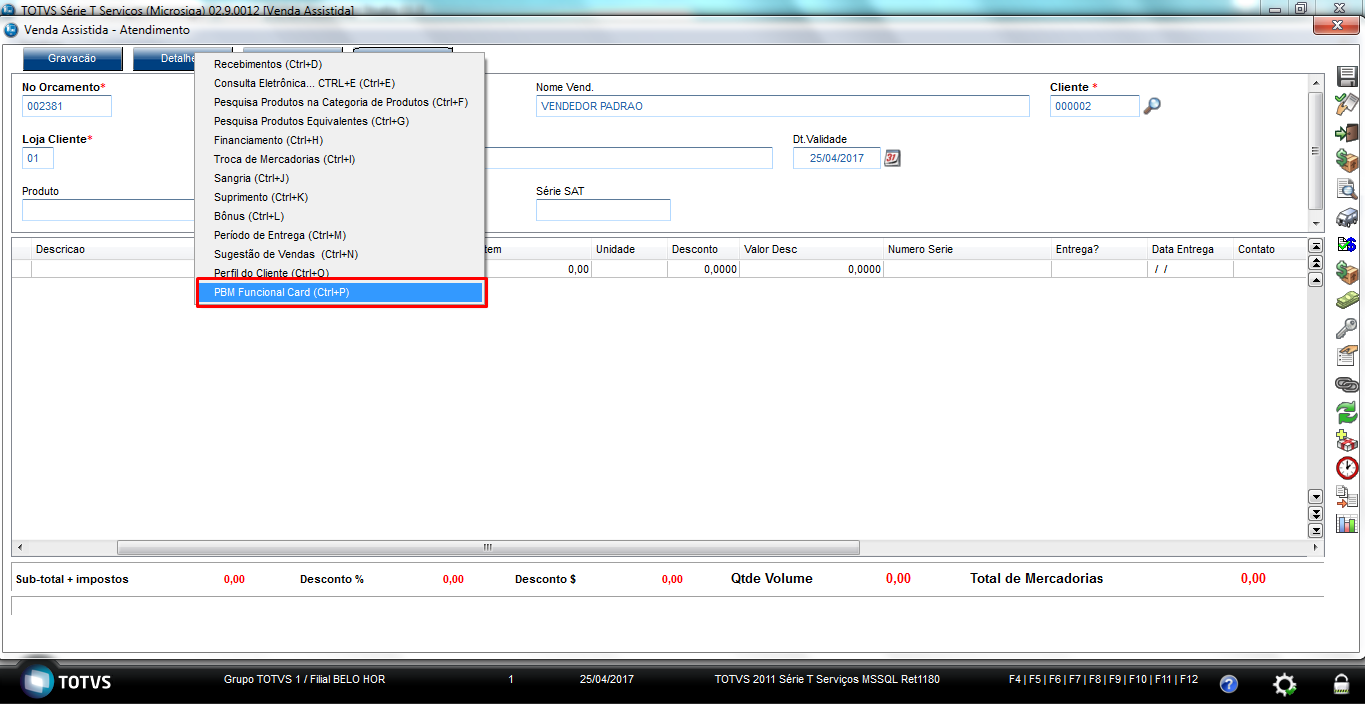Click the form scrollbar up arrow
1365x704 pixels.
[x=1315, y=82]
